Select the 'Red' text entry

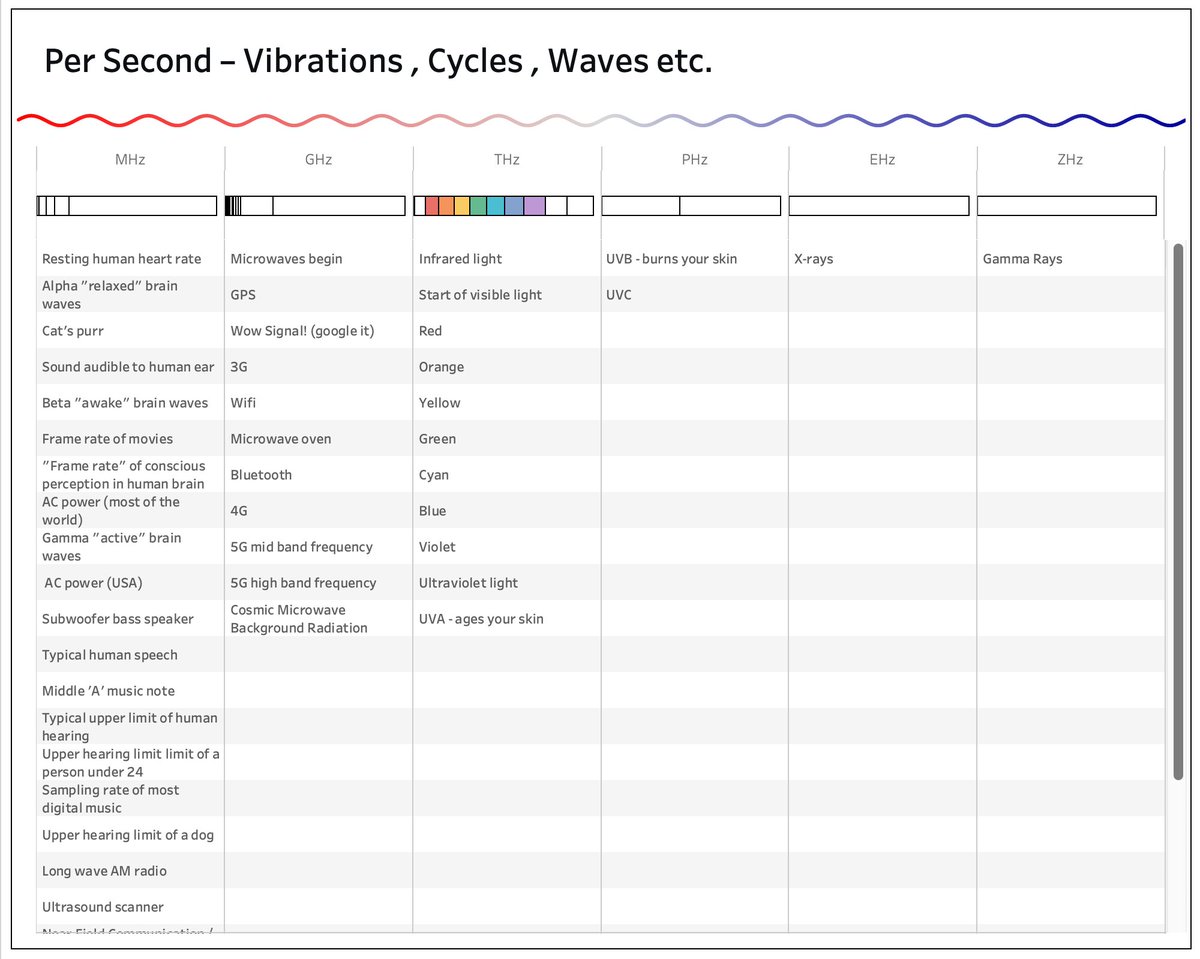(430, 331)
